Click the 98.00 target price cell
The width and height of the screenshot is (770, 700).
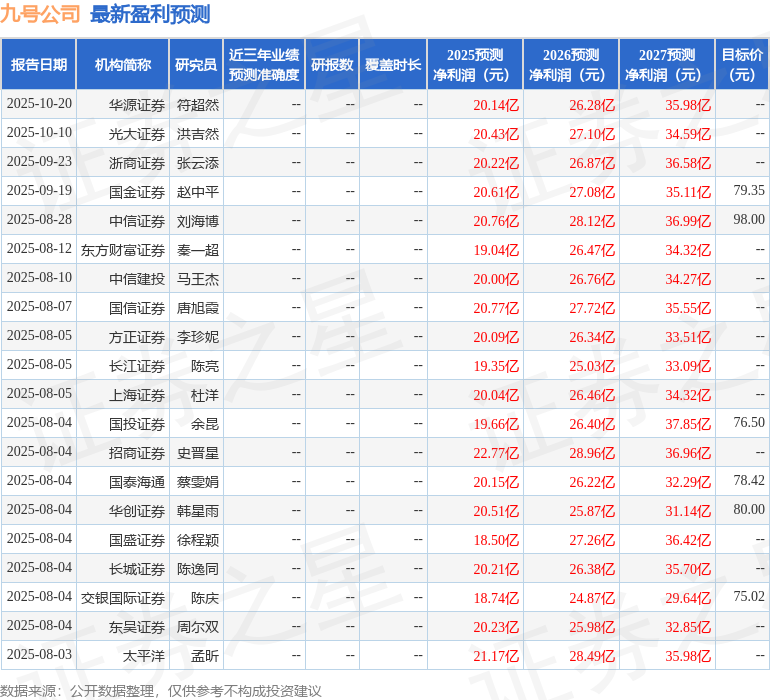pos(748,220)
